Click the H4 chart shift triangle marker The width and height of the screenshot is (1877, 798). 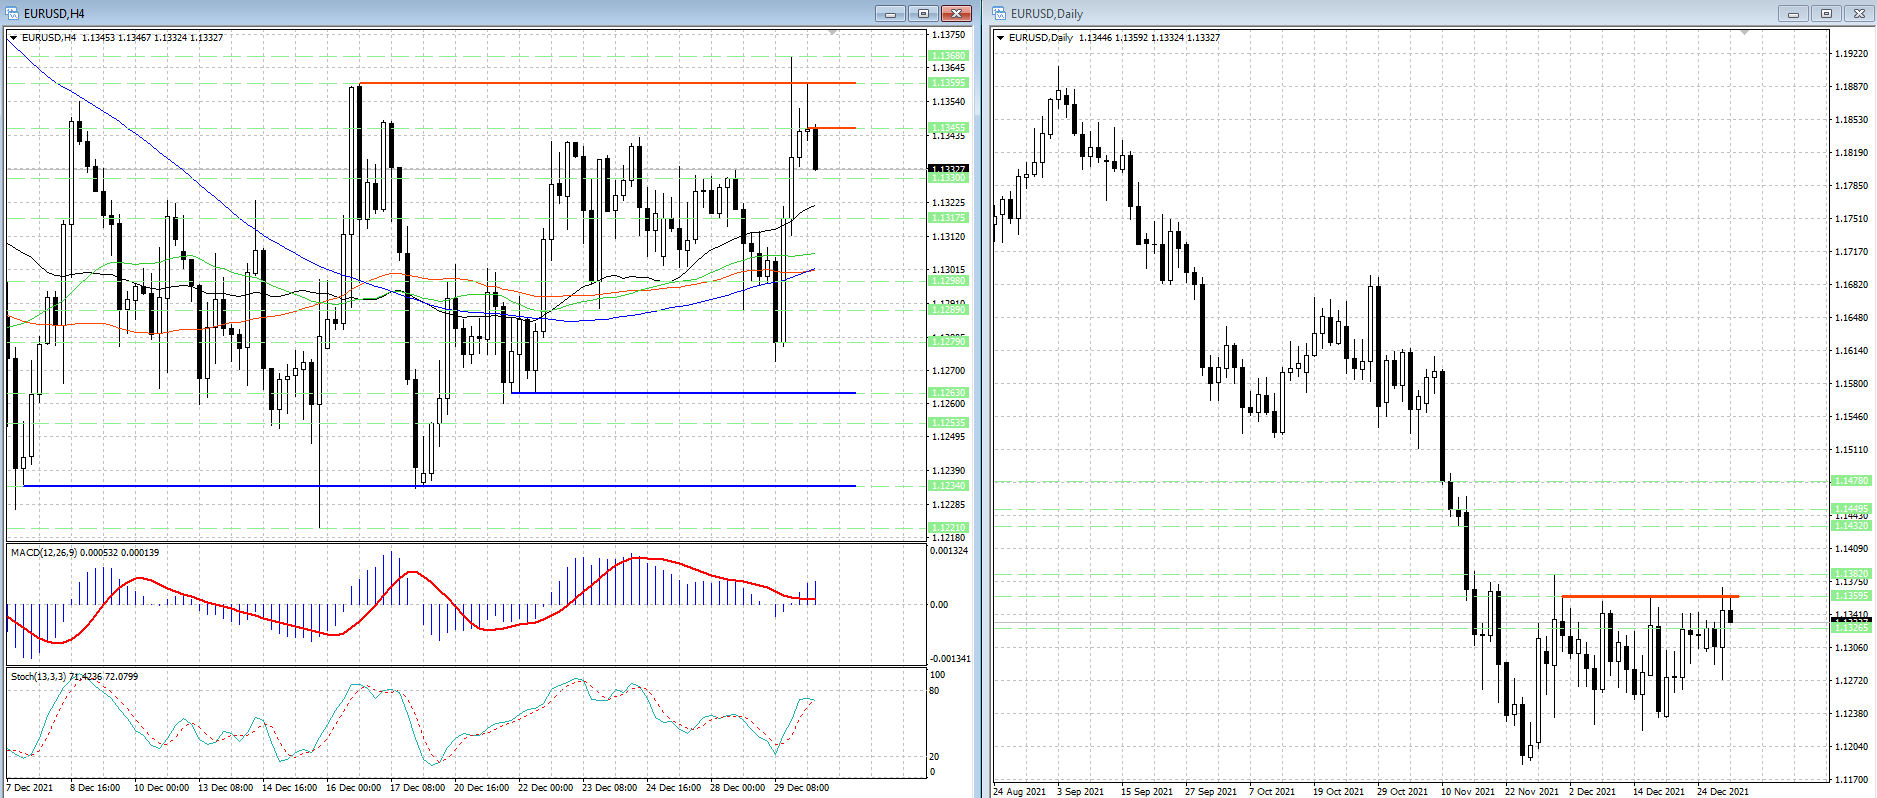[833, 33]
